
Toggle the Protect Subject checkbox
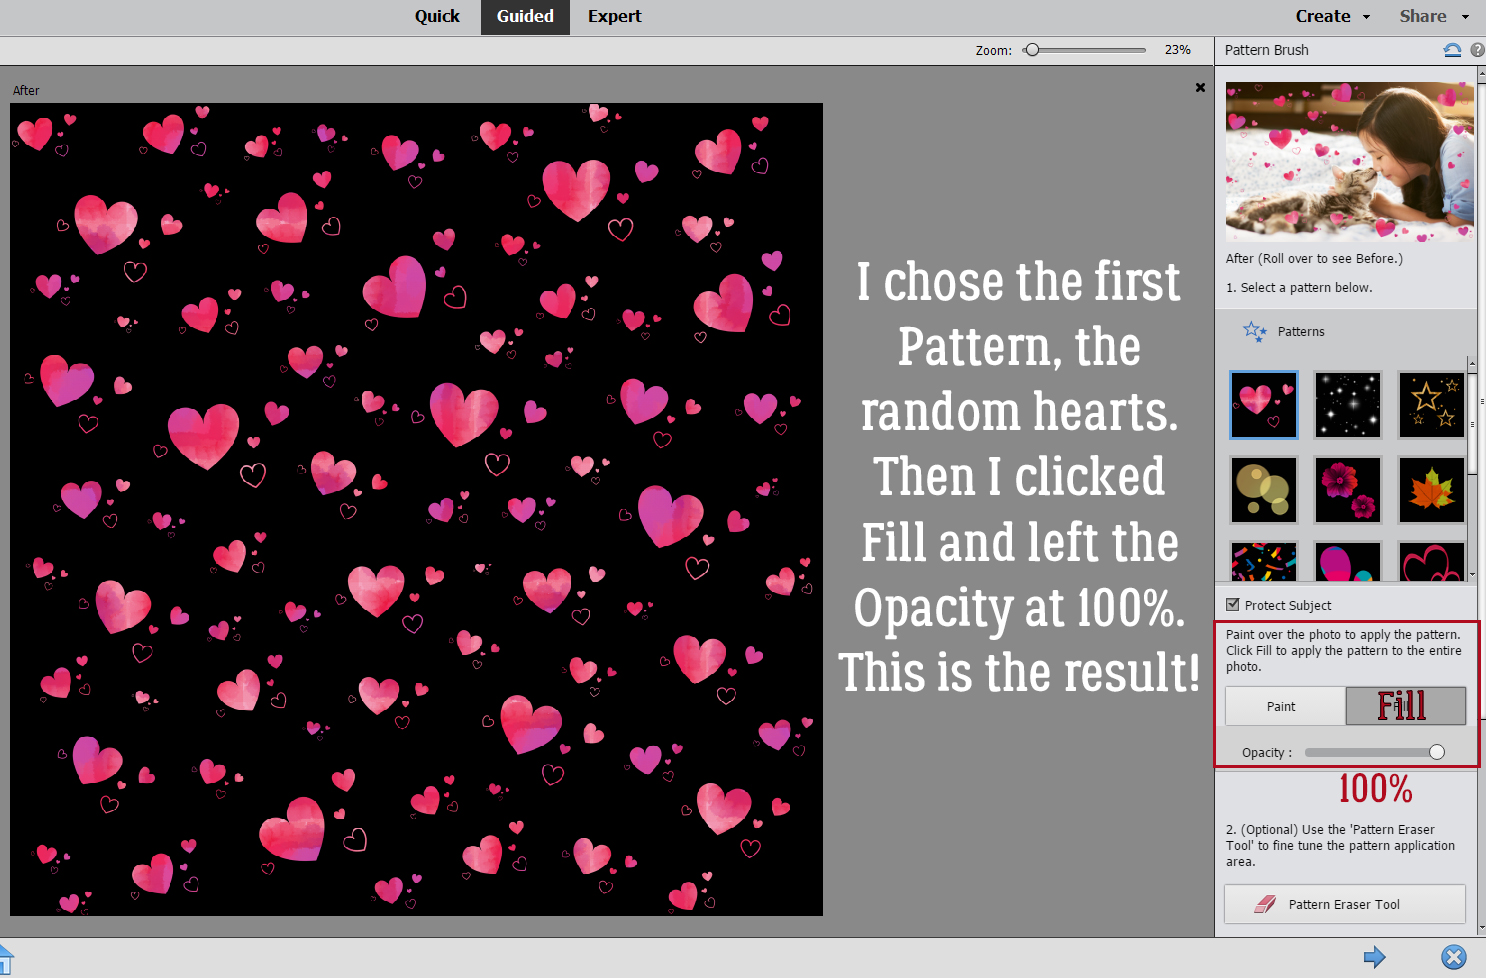click(1233, 604)
